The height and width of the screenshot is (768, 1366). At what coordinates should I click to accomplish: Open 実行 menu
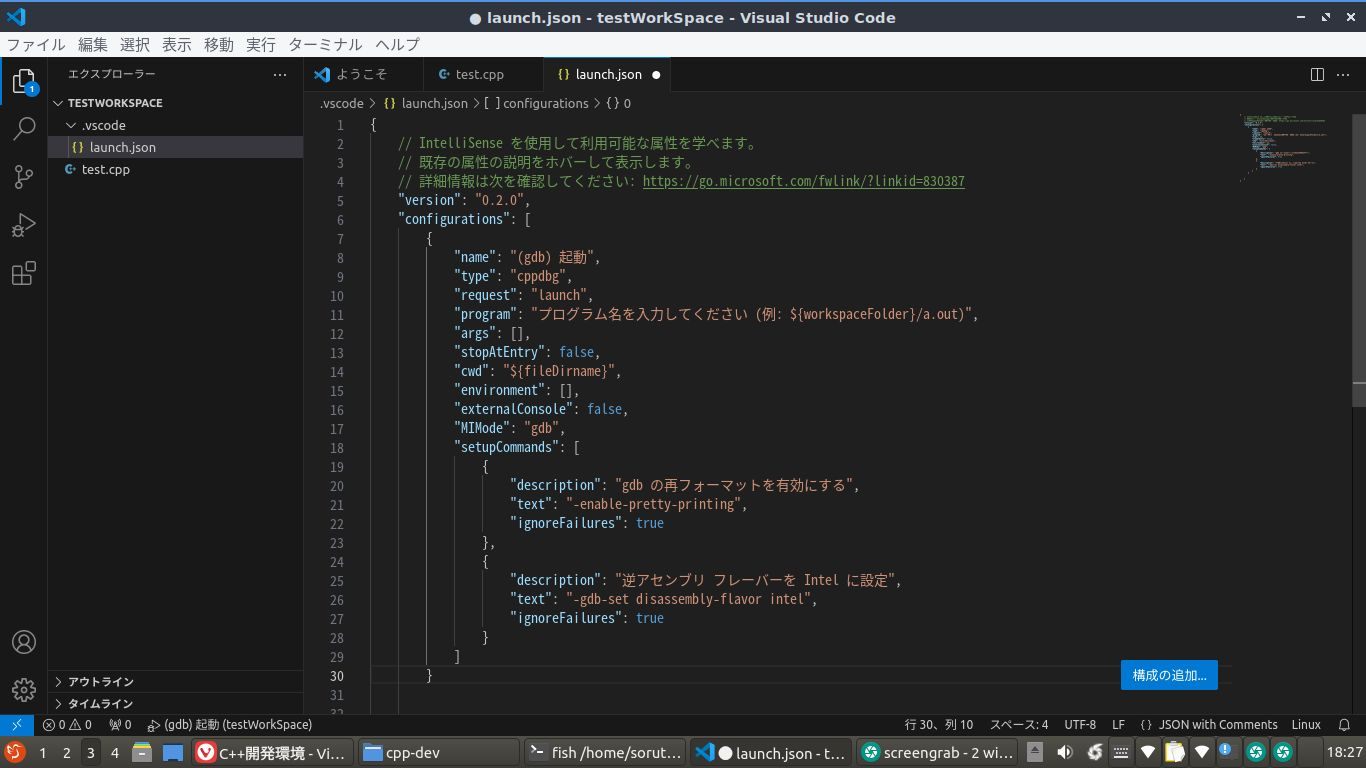tap(260, 45)
